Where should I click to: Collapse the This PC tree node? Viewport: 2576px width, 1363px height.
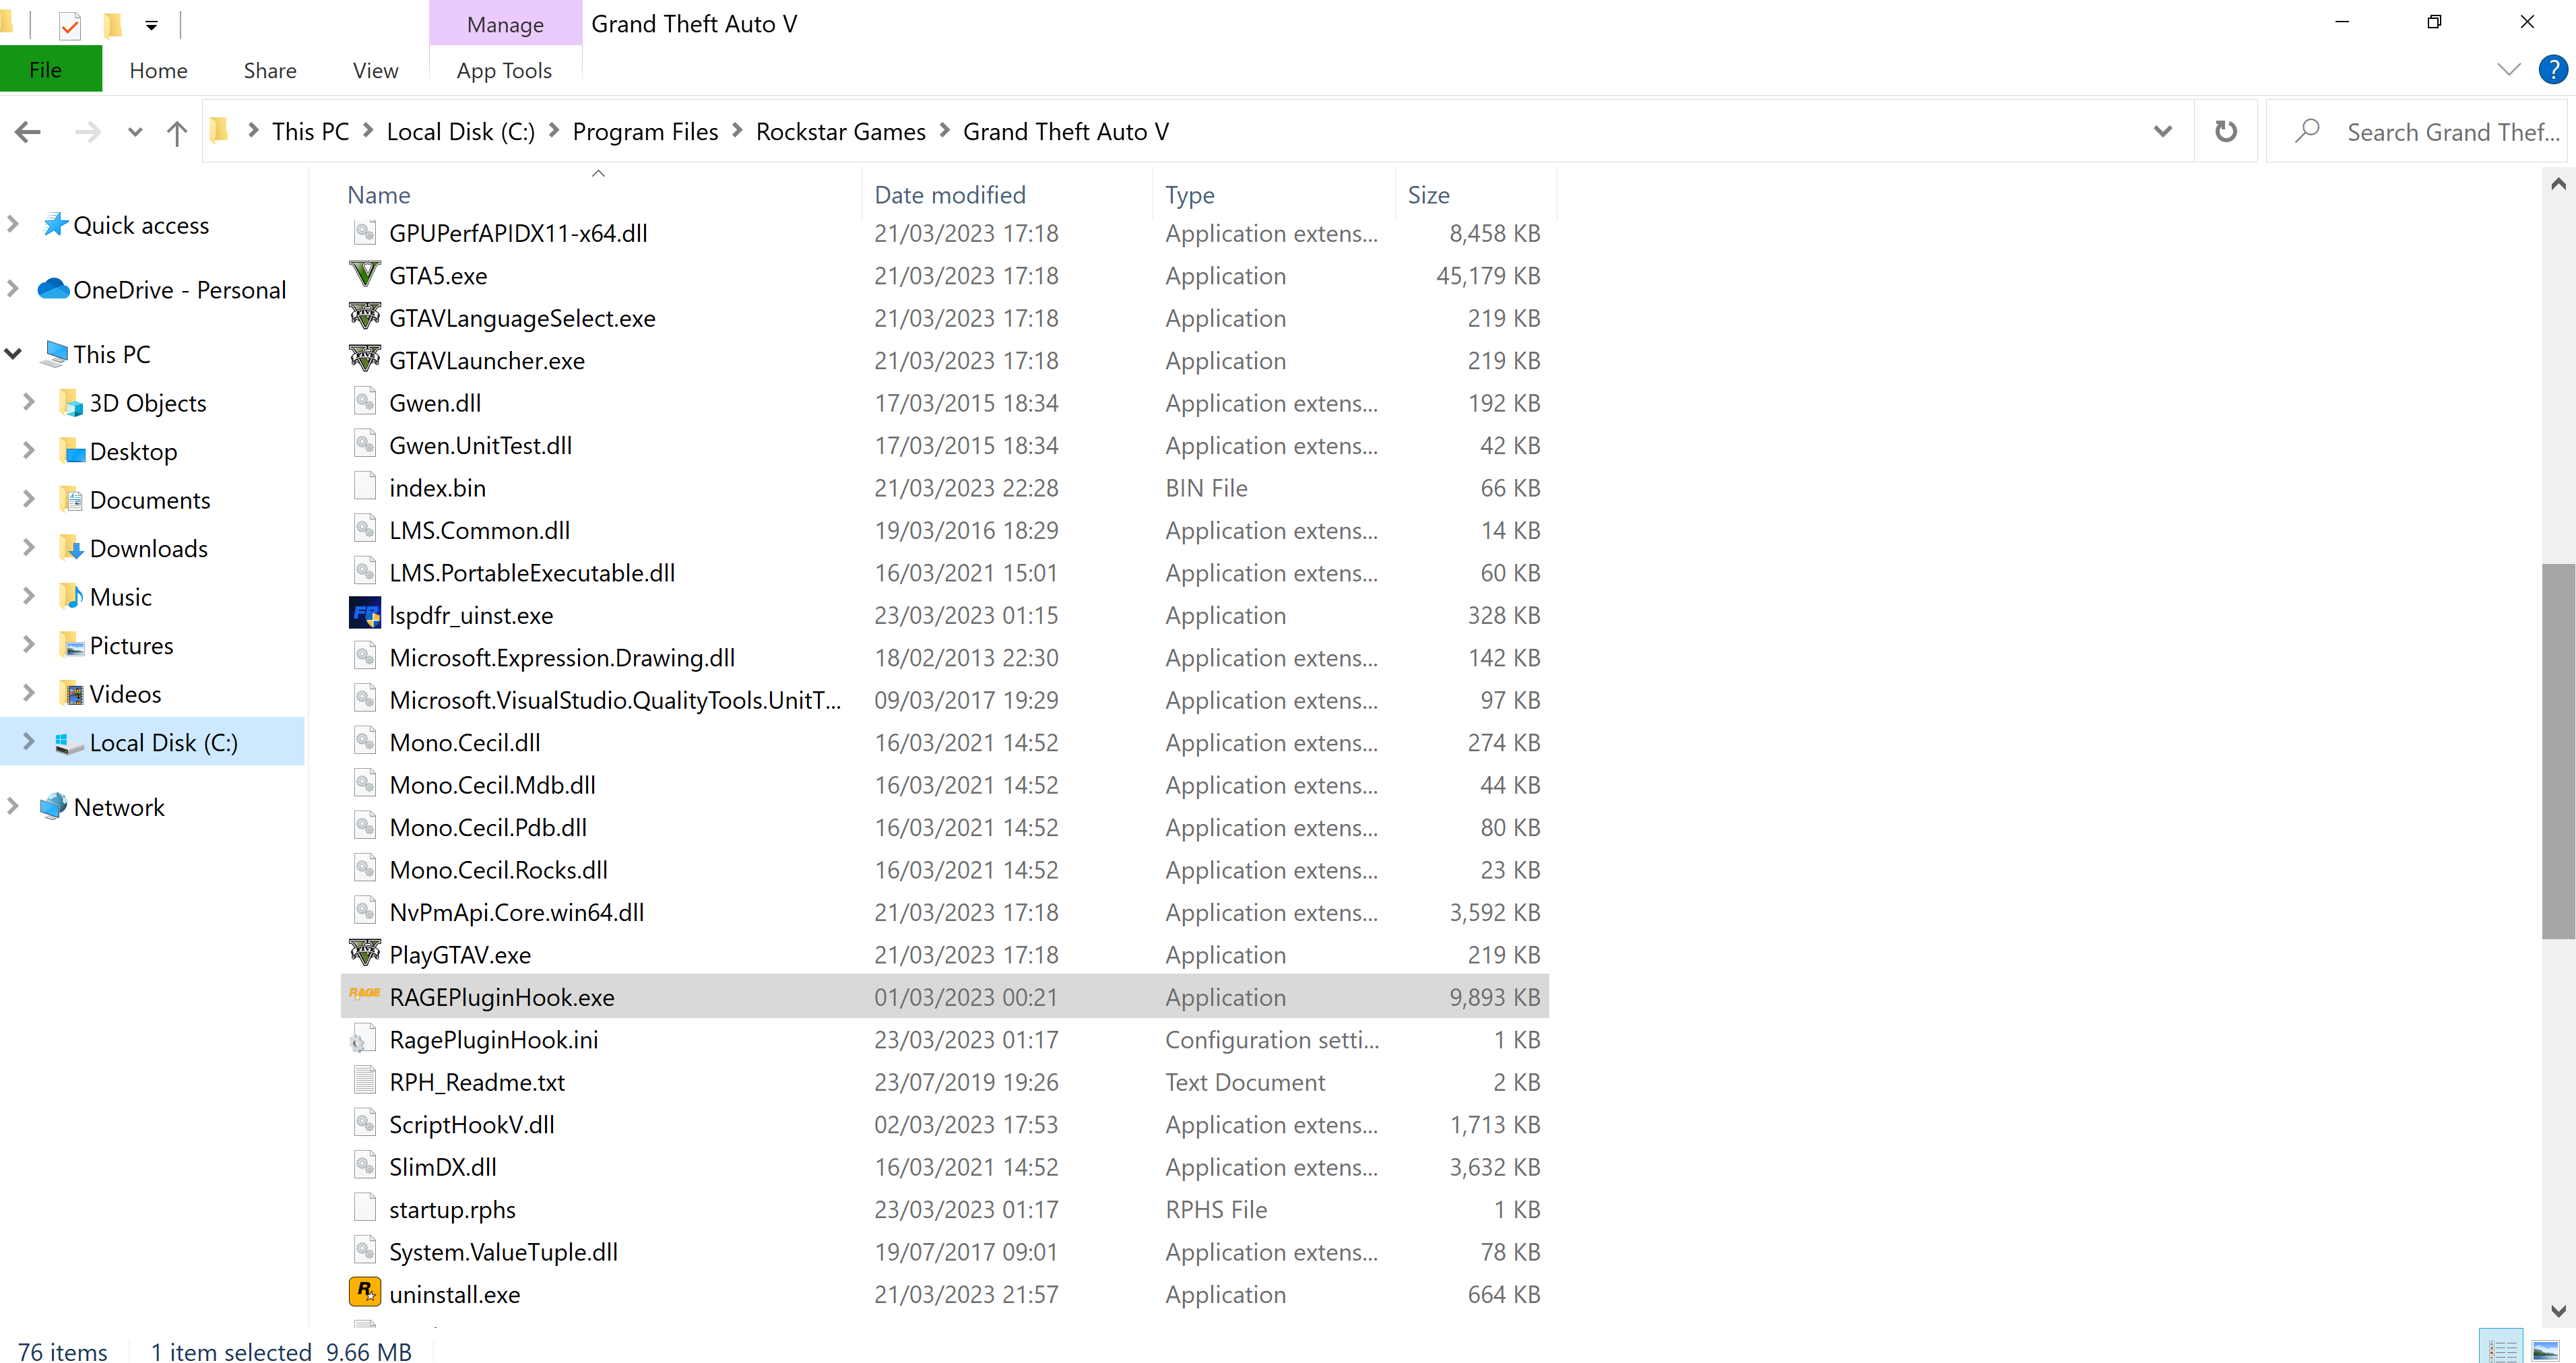14,353
